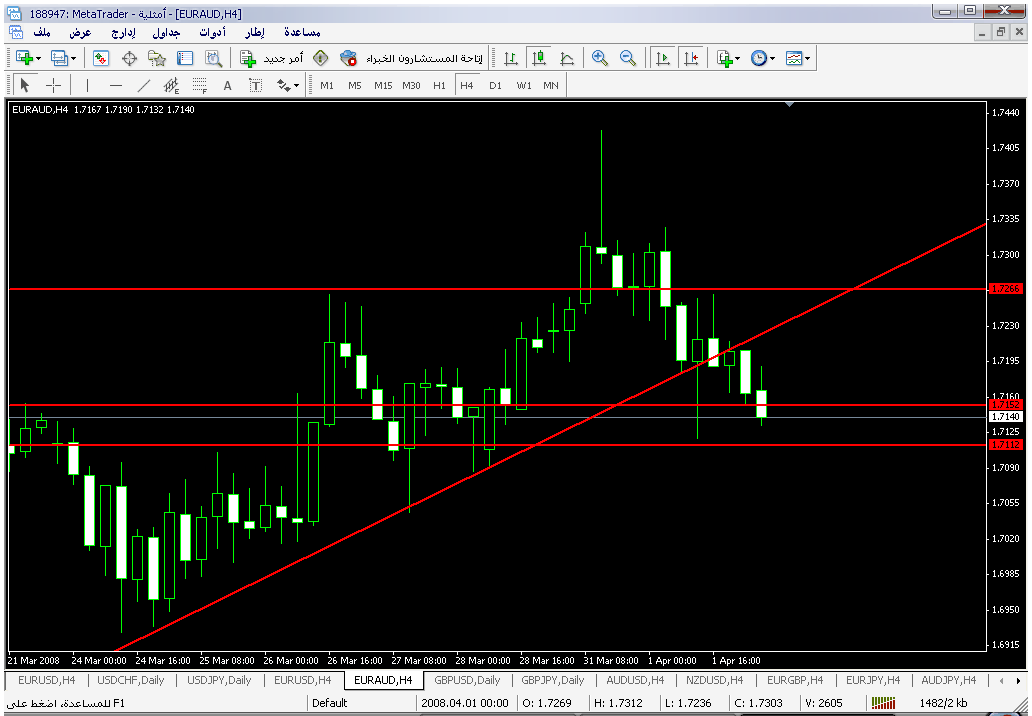Viewport: 1032px width, 716px height.
Task: Select the text label 'A' tool
Action: [x=227, y=85]
